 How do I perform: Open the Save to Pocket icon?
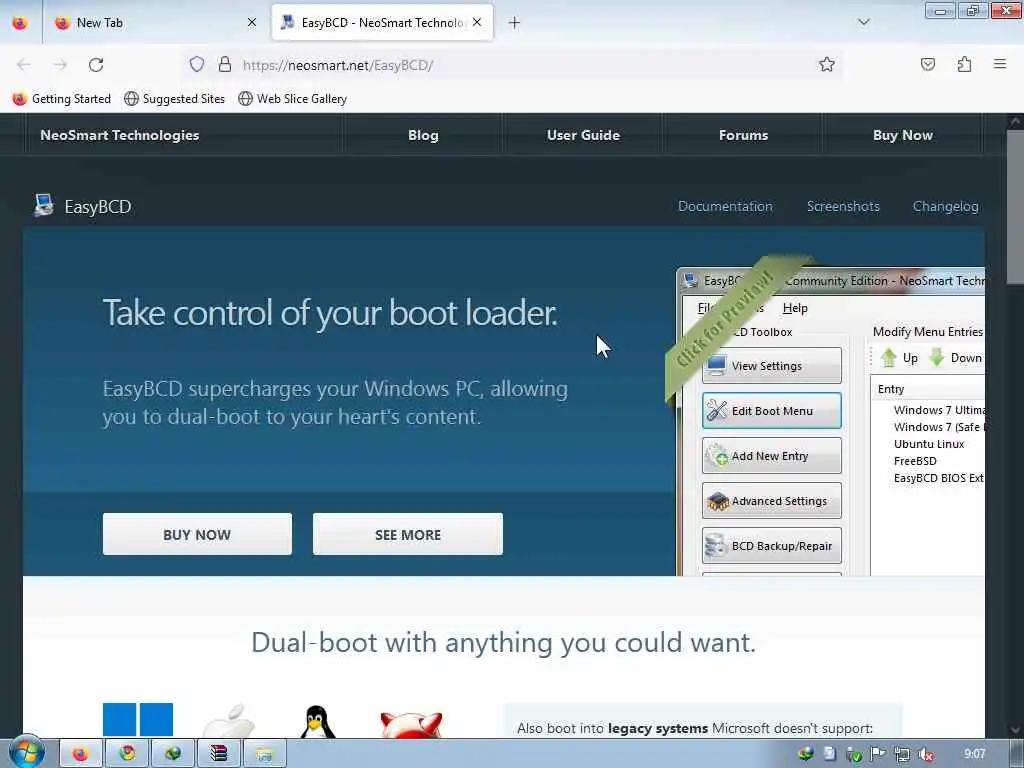tap(927, 64)
